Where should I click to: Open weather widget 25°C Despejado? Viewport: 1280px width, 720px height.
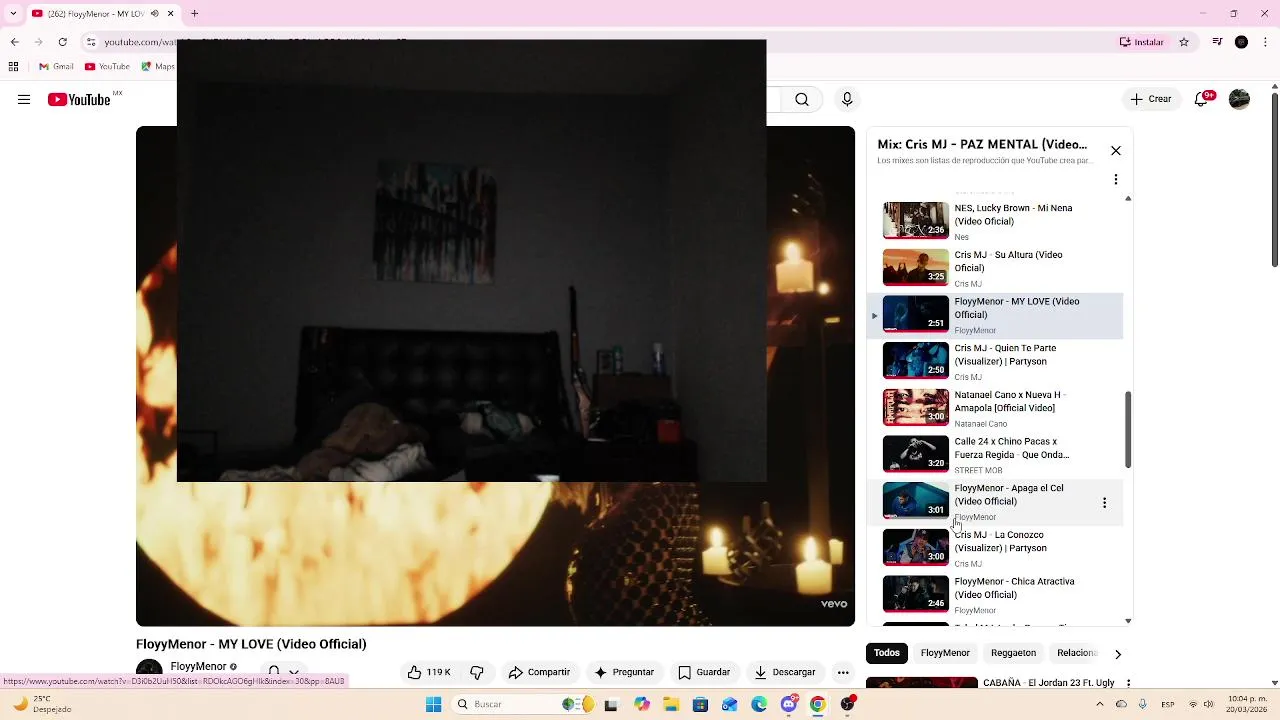42,704
